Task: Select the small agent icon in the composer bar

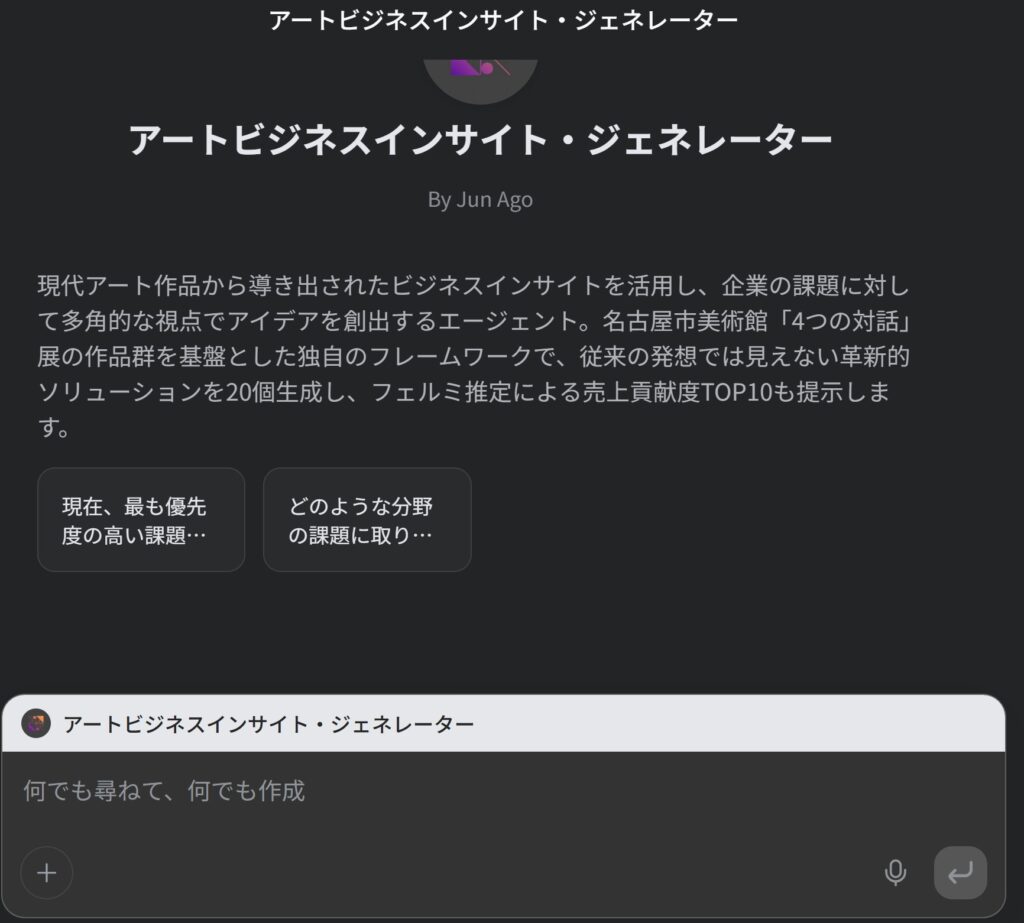Action: pyautogui.click(x=38, y=723)
